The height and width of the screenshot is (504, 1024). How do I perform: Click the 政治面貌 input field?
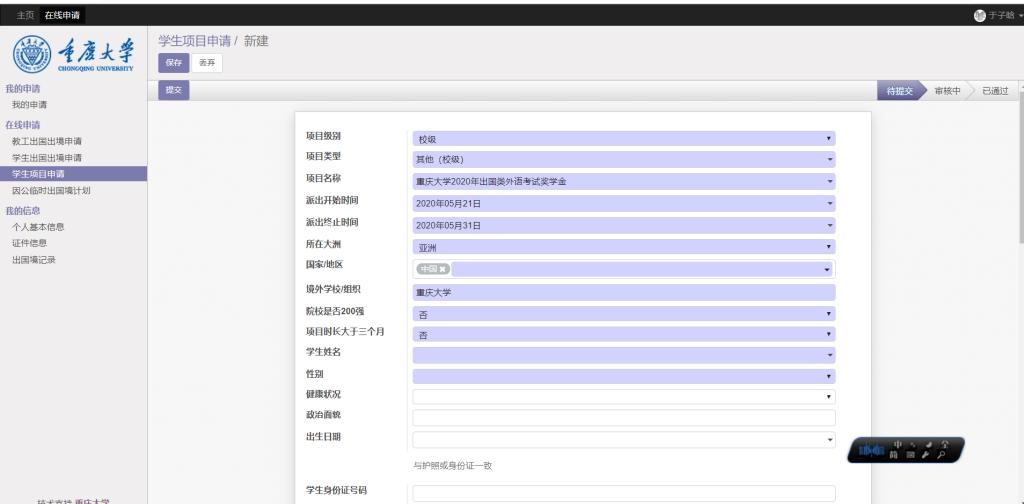pos(623,417)
